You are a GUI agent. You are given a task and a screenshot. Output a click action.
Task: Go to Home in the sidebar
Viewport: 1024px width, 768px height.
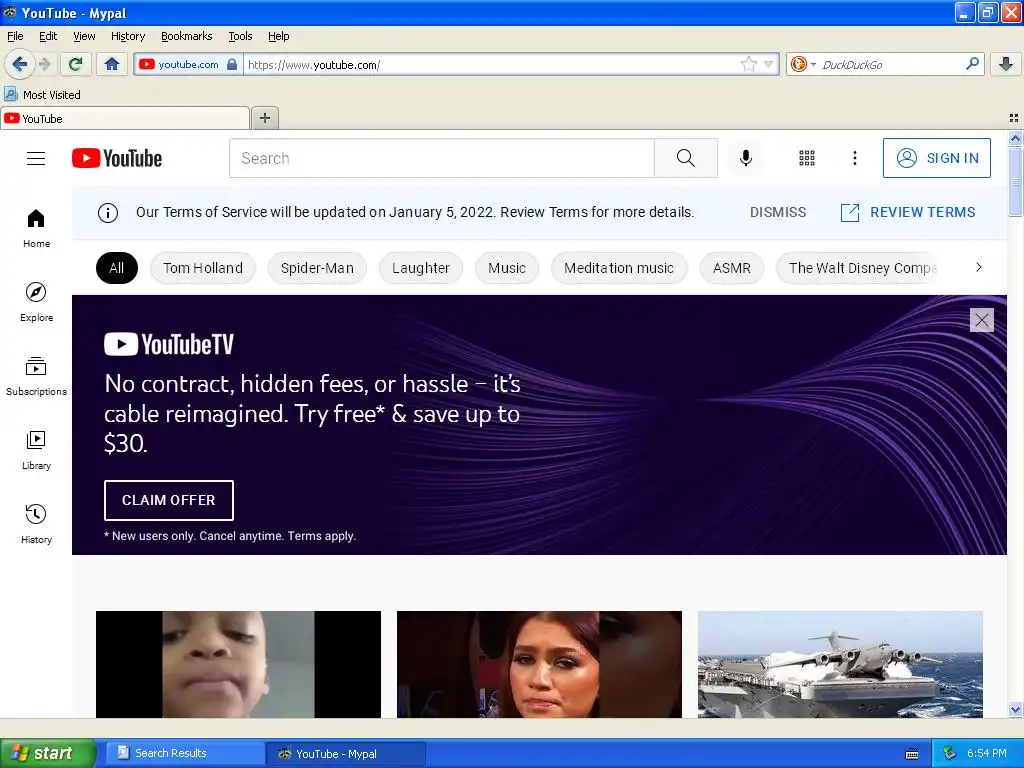(37, 229)
